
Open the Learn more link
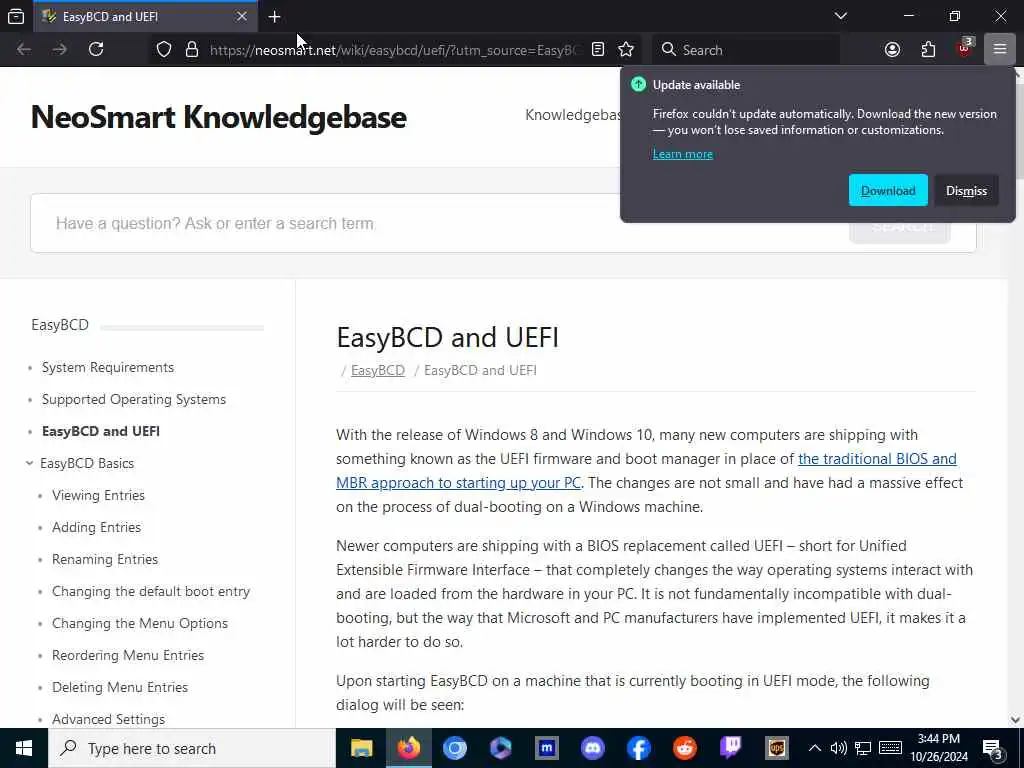tap(682, 154)
